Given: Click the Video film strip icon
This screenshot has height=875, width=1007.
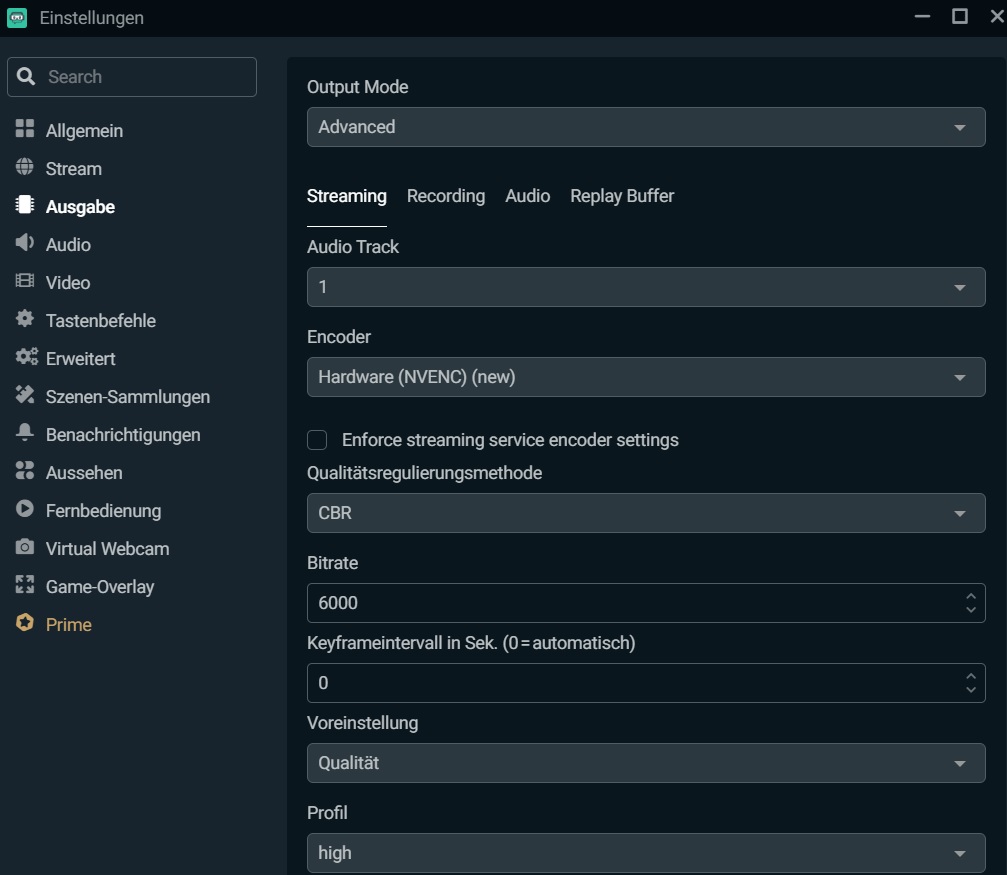Looking at the screenshot, I should [25, 282].
